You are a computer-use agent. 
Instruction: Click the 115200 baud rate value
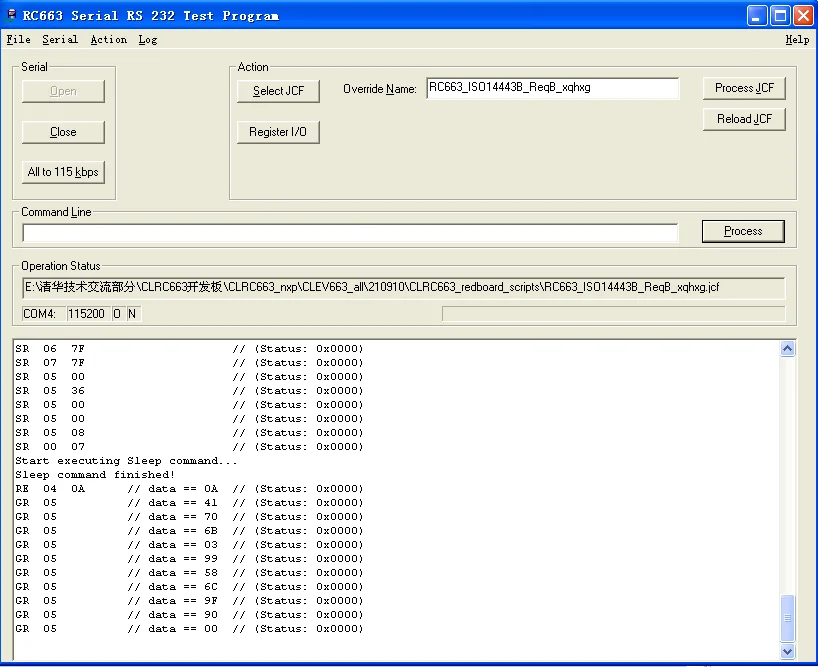click(89, 314)
